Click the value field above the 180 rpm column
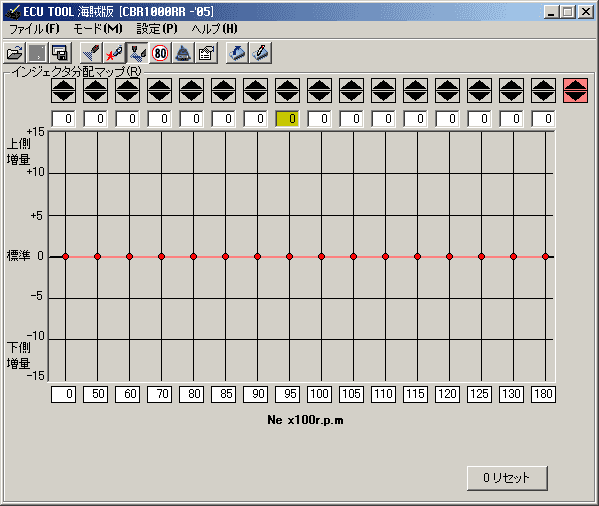 544,119
